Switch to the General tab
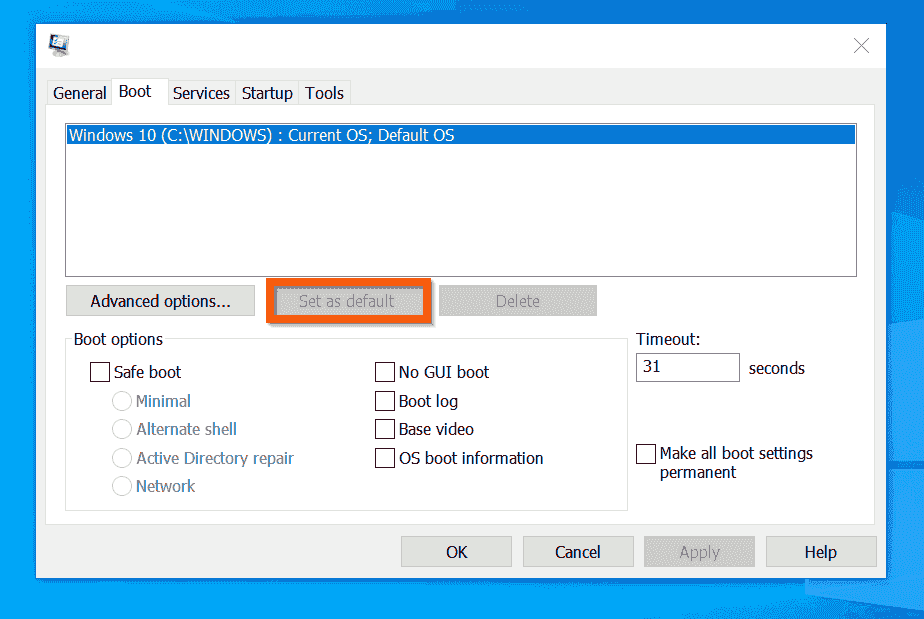Viewport: 924px width, 619px height. pyautogui.click(x=80, y=93)
